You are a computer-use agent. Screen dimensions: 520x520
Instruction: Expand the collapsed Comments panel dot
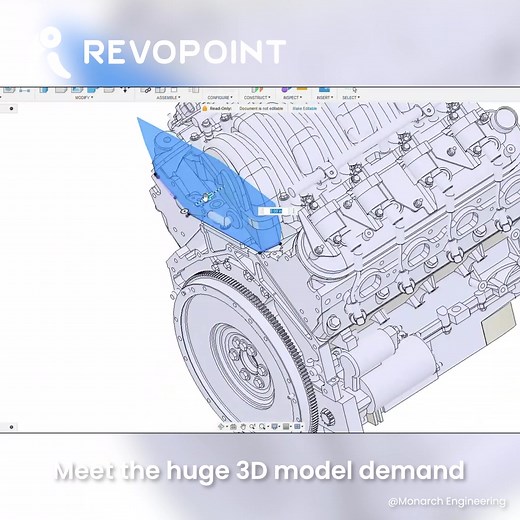coord(11,427)
